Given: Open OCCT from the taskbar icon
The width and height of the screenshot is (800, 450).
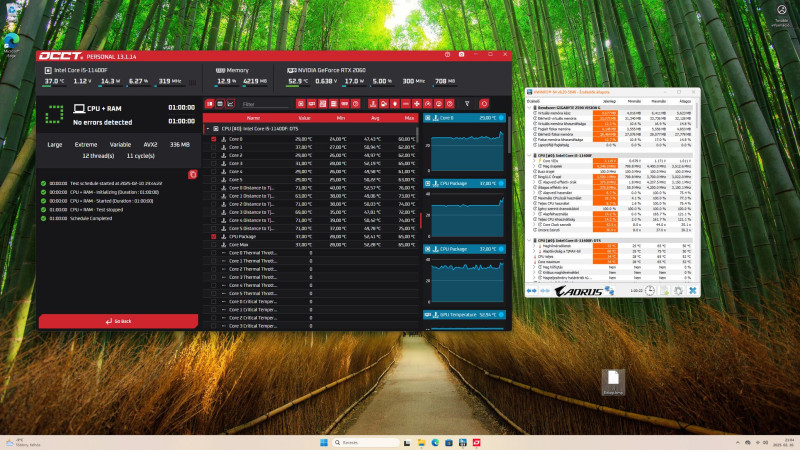Looking at the screenshot, I should coord(477,442).
